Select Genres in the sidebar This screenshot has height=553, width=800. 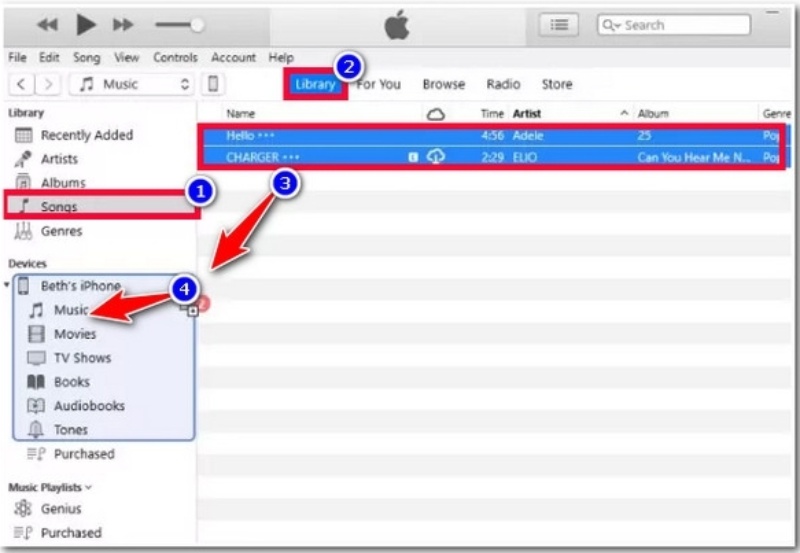point(61,231)
